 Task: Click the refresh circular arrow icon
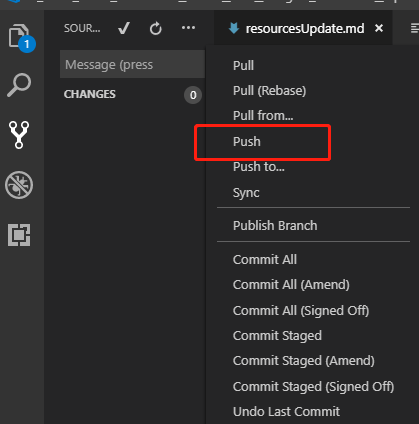coord(155,29)
